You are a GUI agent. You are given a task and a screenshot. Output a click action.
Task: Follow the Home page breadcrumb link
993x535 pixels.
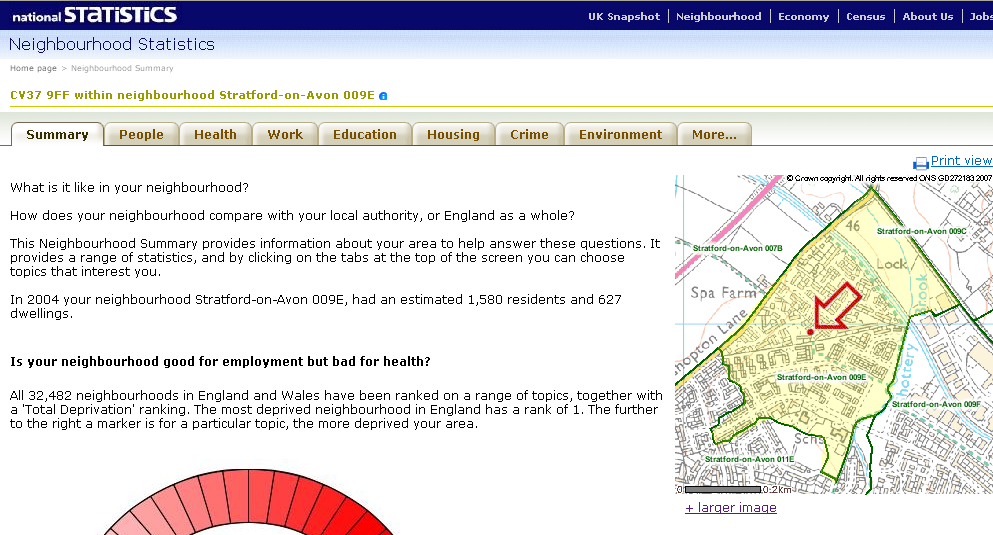[x=33, y=68]
